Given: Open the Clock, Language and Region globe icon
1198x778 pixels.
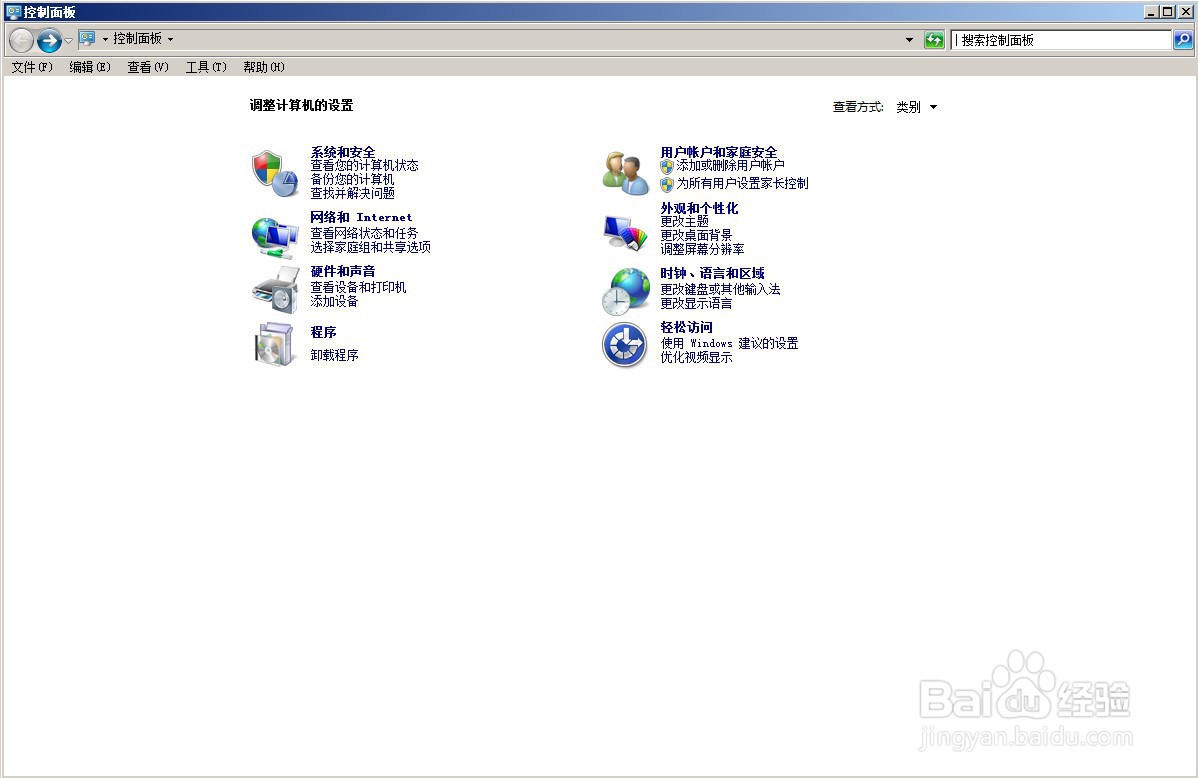Looking at the screenshot, I should tap(625, 291).
